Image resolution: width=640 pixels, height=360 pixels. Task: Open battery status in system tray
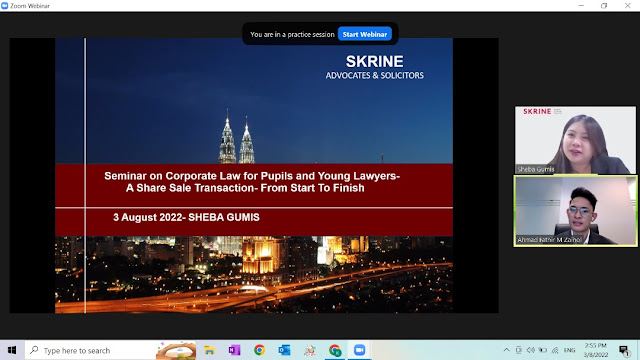[x=542, y=350]
